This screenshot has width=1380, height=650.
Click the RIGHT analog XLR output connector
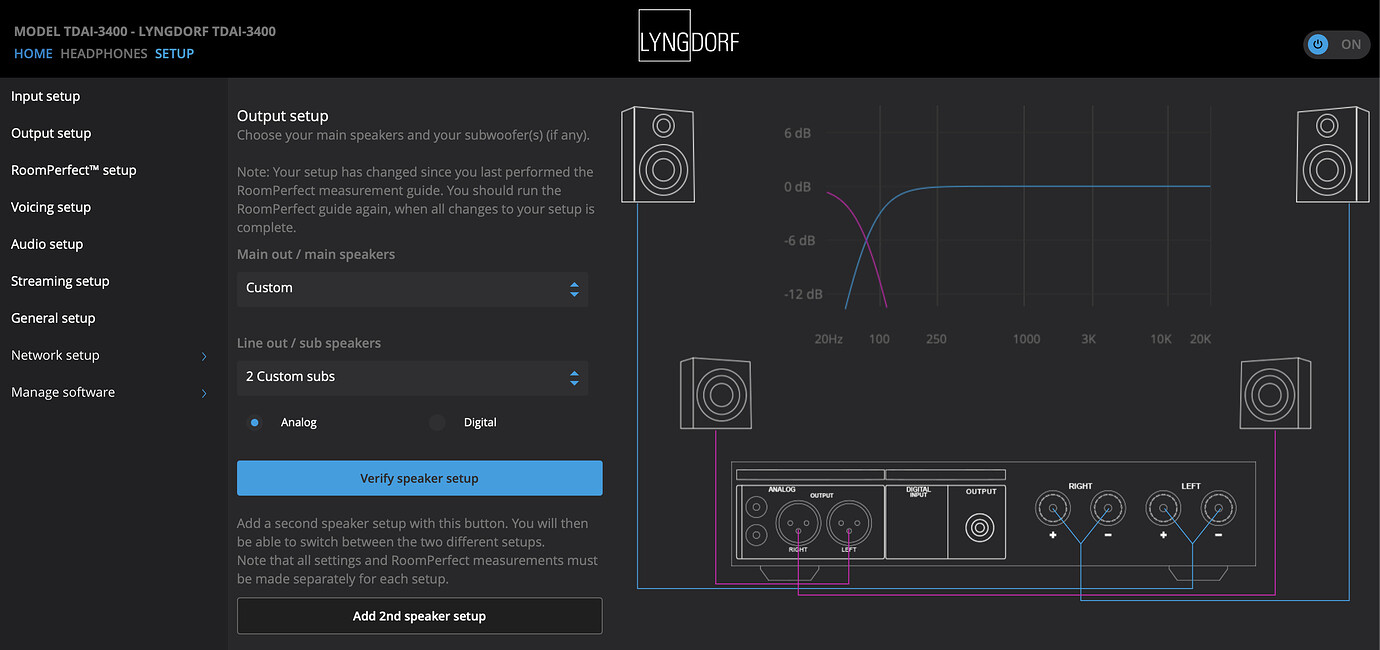pos(798,521)
